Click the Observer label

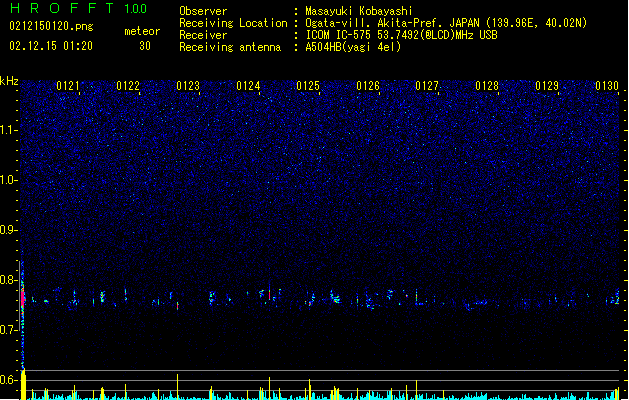(203, 11)
